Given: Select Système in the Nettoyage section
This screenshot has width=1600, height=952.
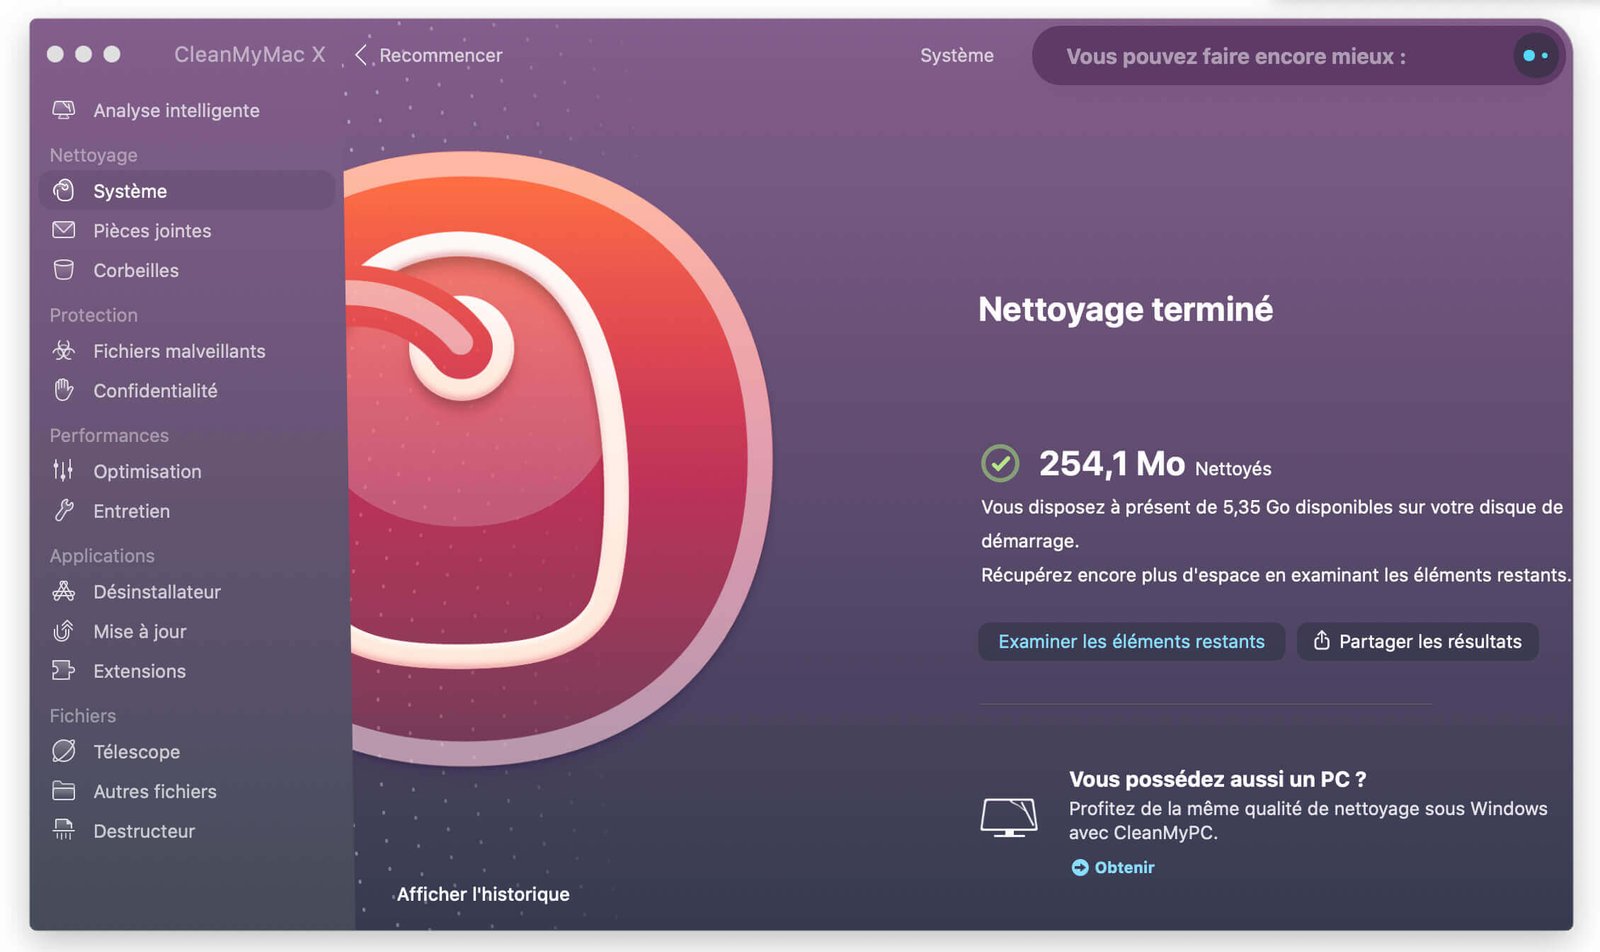Looking at the screenshot, I should click(186, 190).
